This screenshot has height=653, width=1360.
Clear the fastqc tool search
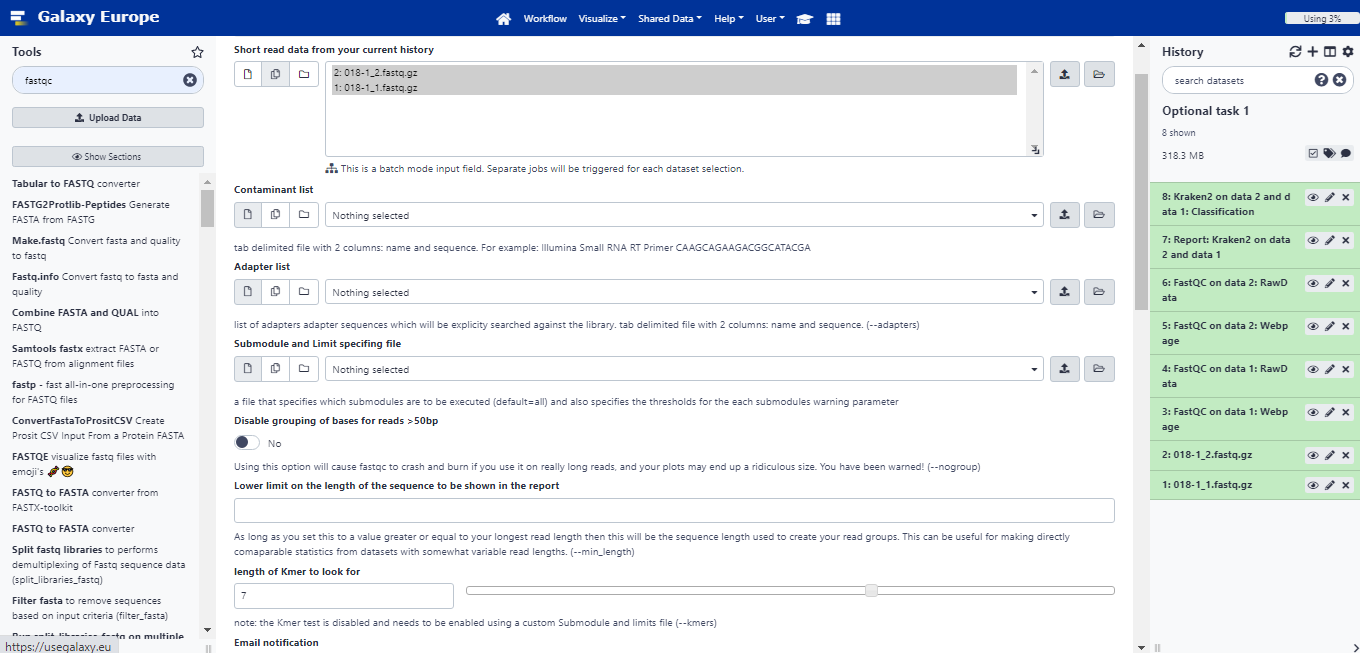click(190, 80)
